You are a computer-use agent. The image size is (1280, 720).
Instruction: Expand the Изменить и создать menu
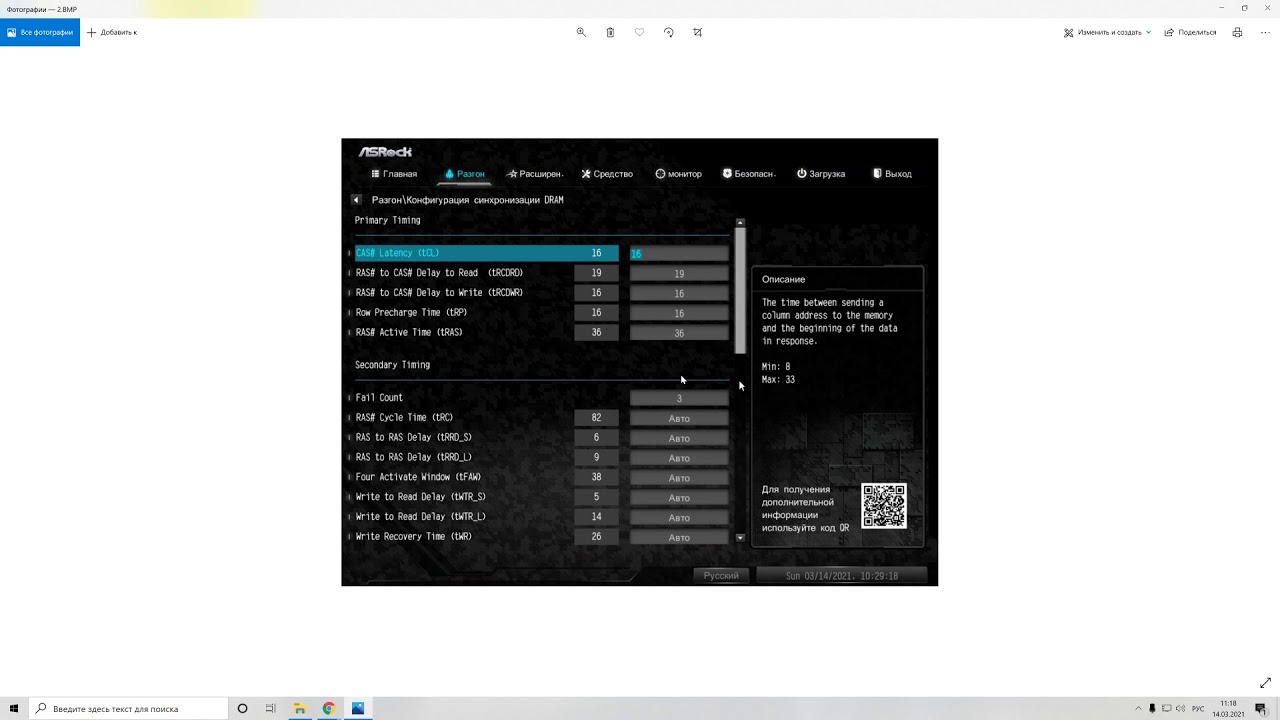(1107, 32)
